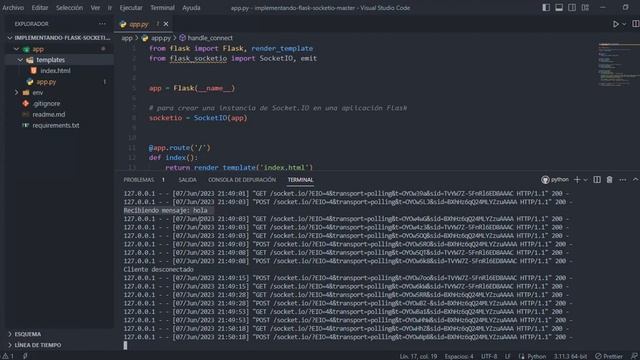The height and width of the screenshot is (360, 640).
Task: Click the line app = Flask(__name__)
Action: tap(192, 88)
